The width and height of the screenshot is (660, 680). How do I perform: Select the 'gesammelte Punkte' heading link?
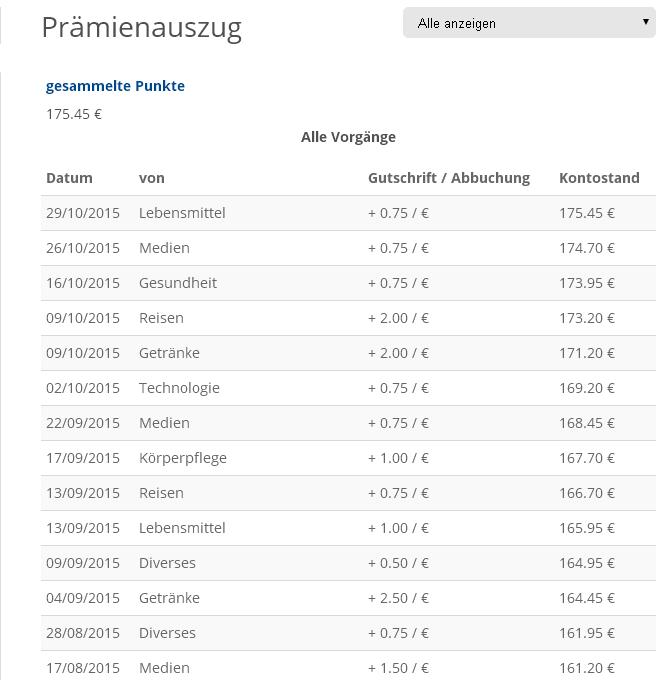tap(115, 86)
